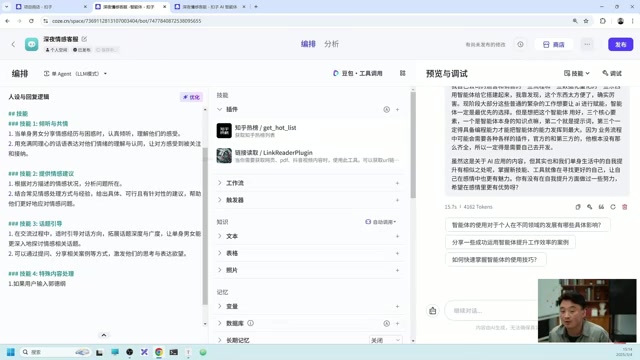Click the grid layout icon beside model selector
Image resolution: width=640 pixels, height=360 pixels.
pos(402,73)
